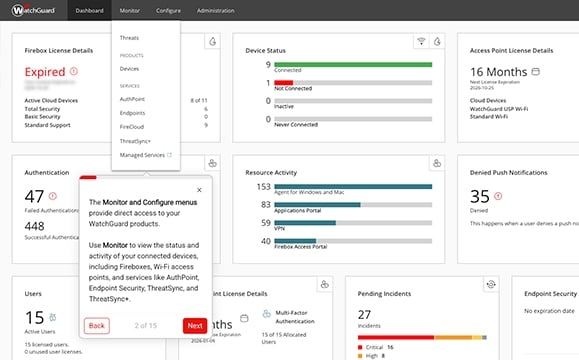The image size is (579, 360).
Task: Click '15 of 15 Allocated Users' text
Action: pos(284,338)
